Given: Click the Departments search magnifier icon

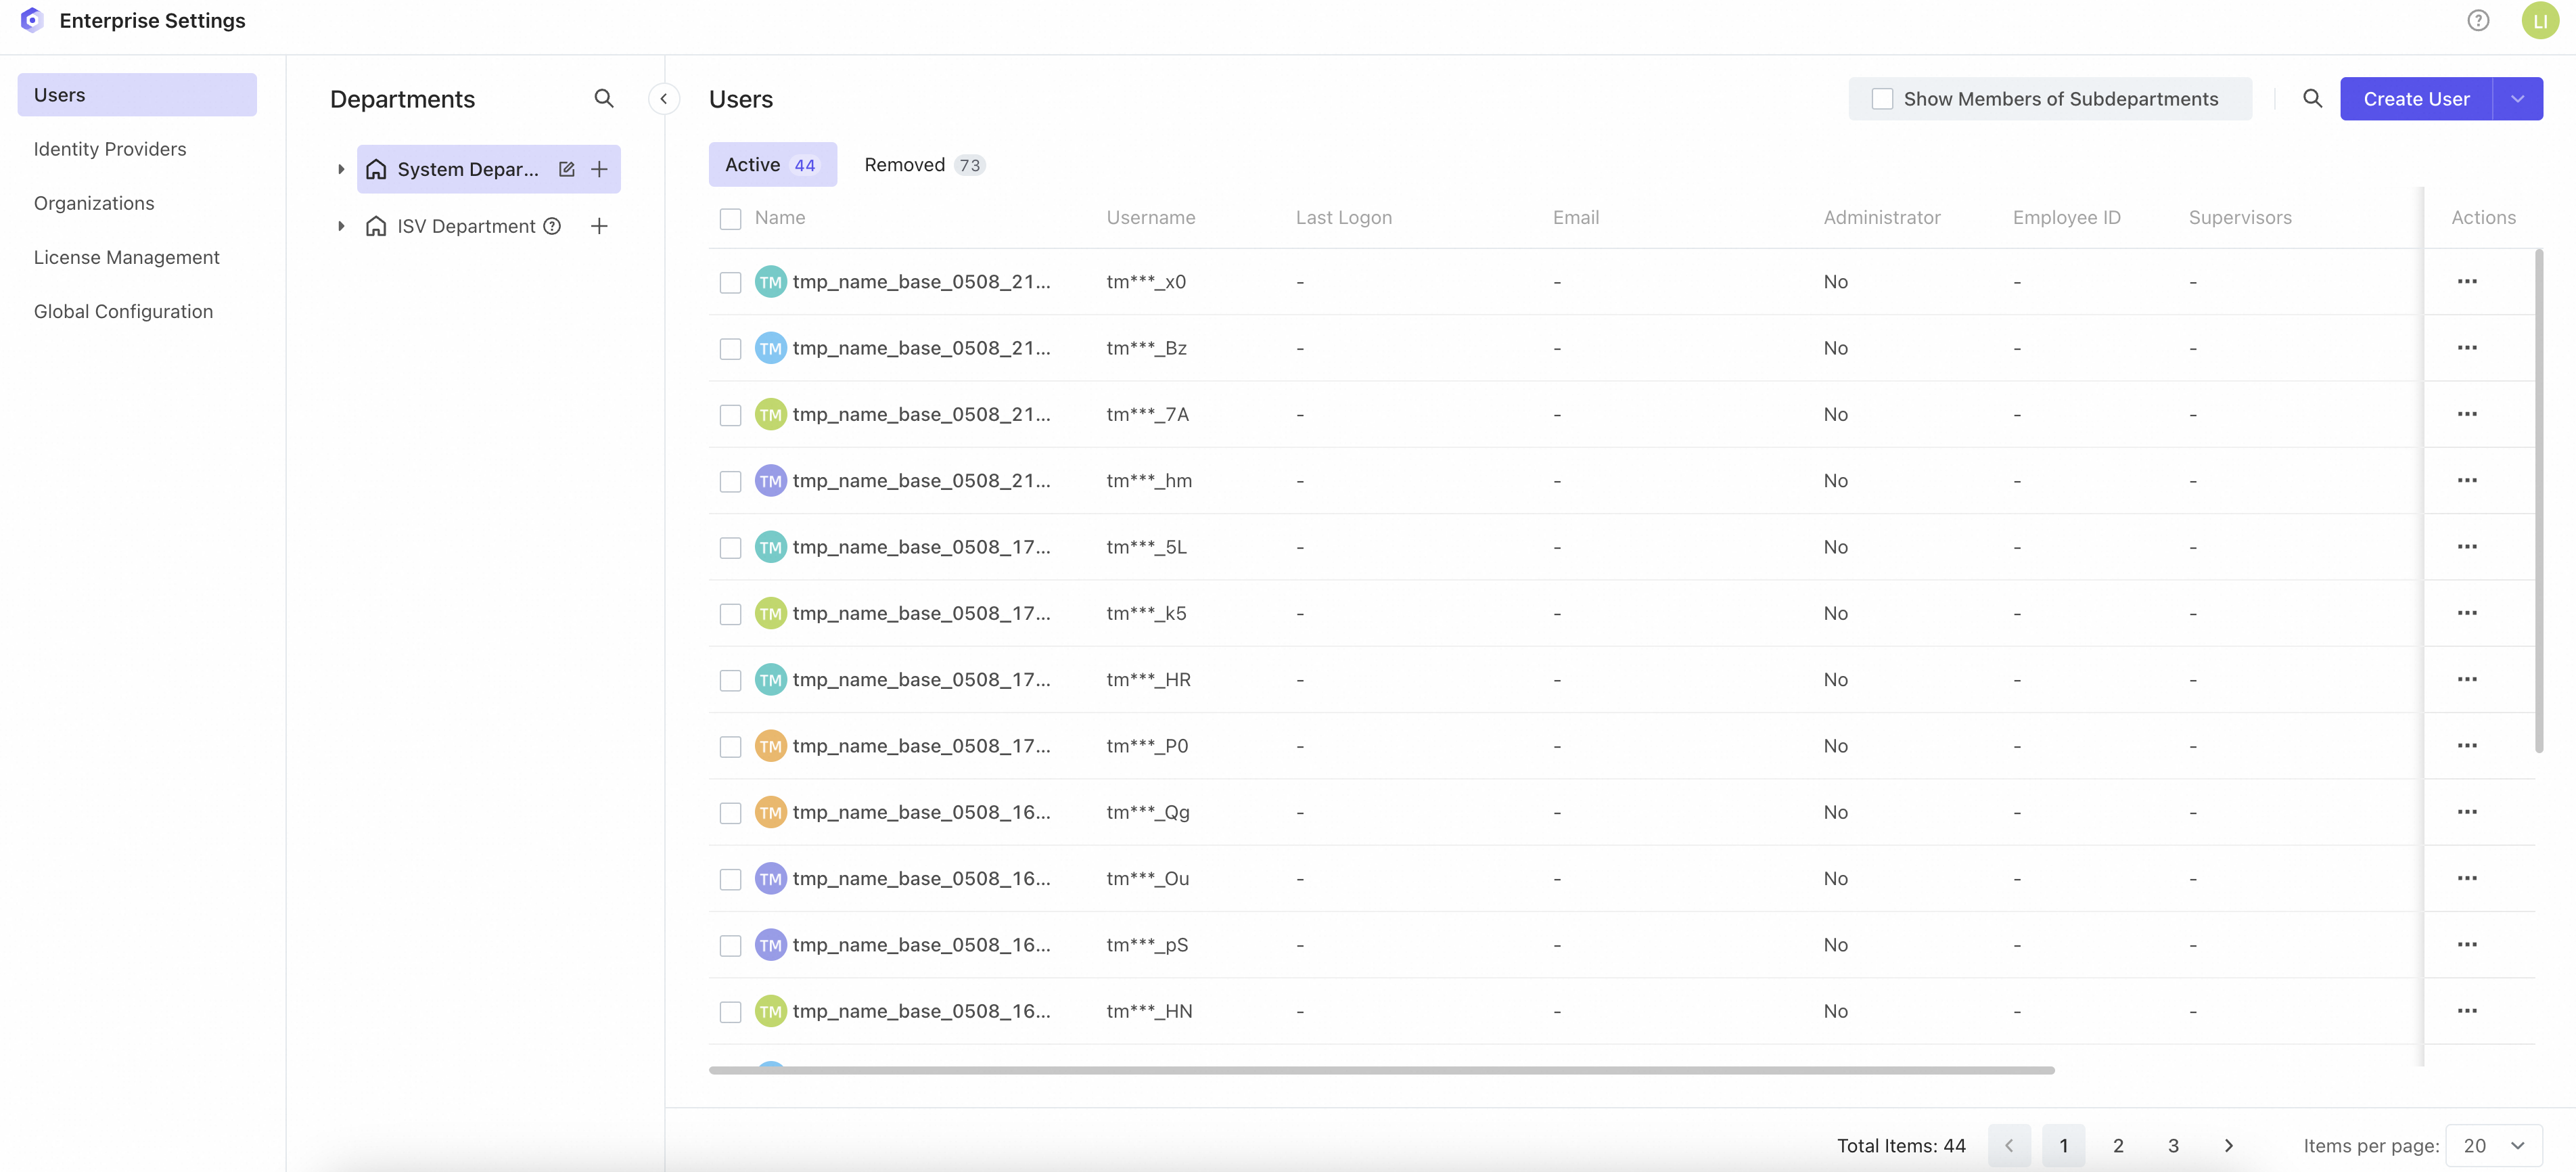Looking at the screenshot, I should 603,98.
